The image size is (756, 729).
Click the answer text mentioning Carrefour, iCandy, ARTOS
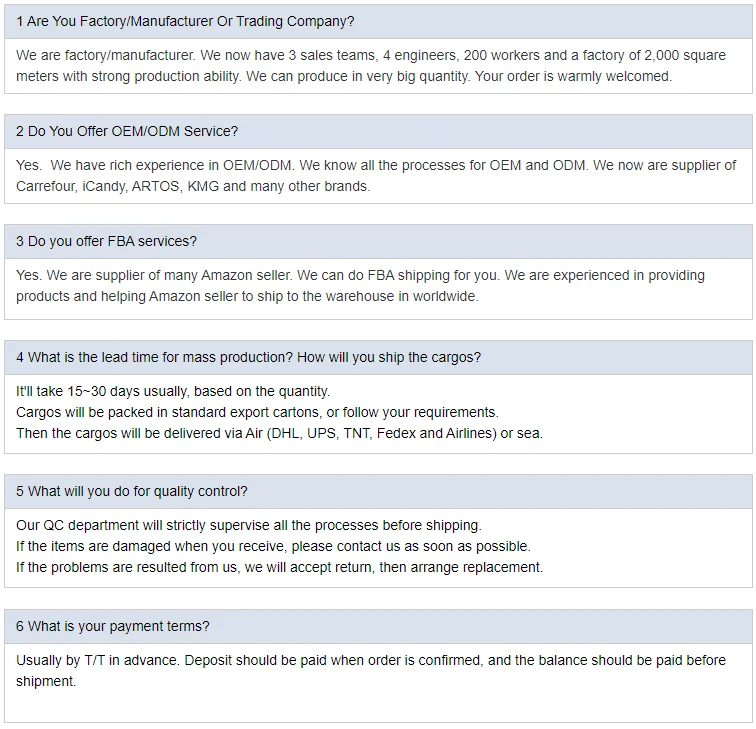pyautogui.click(x=376, y=176)
